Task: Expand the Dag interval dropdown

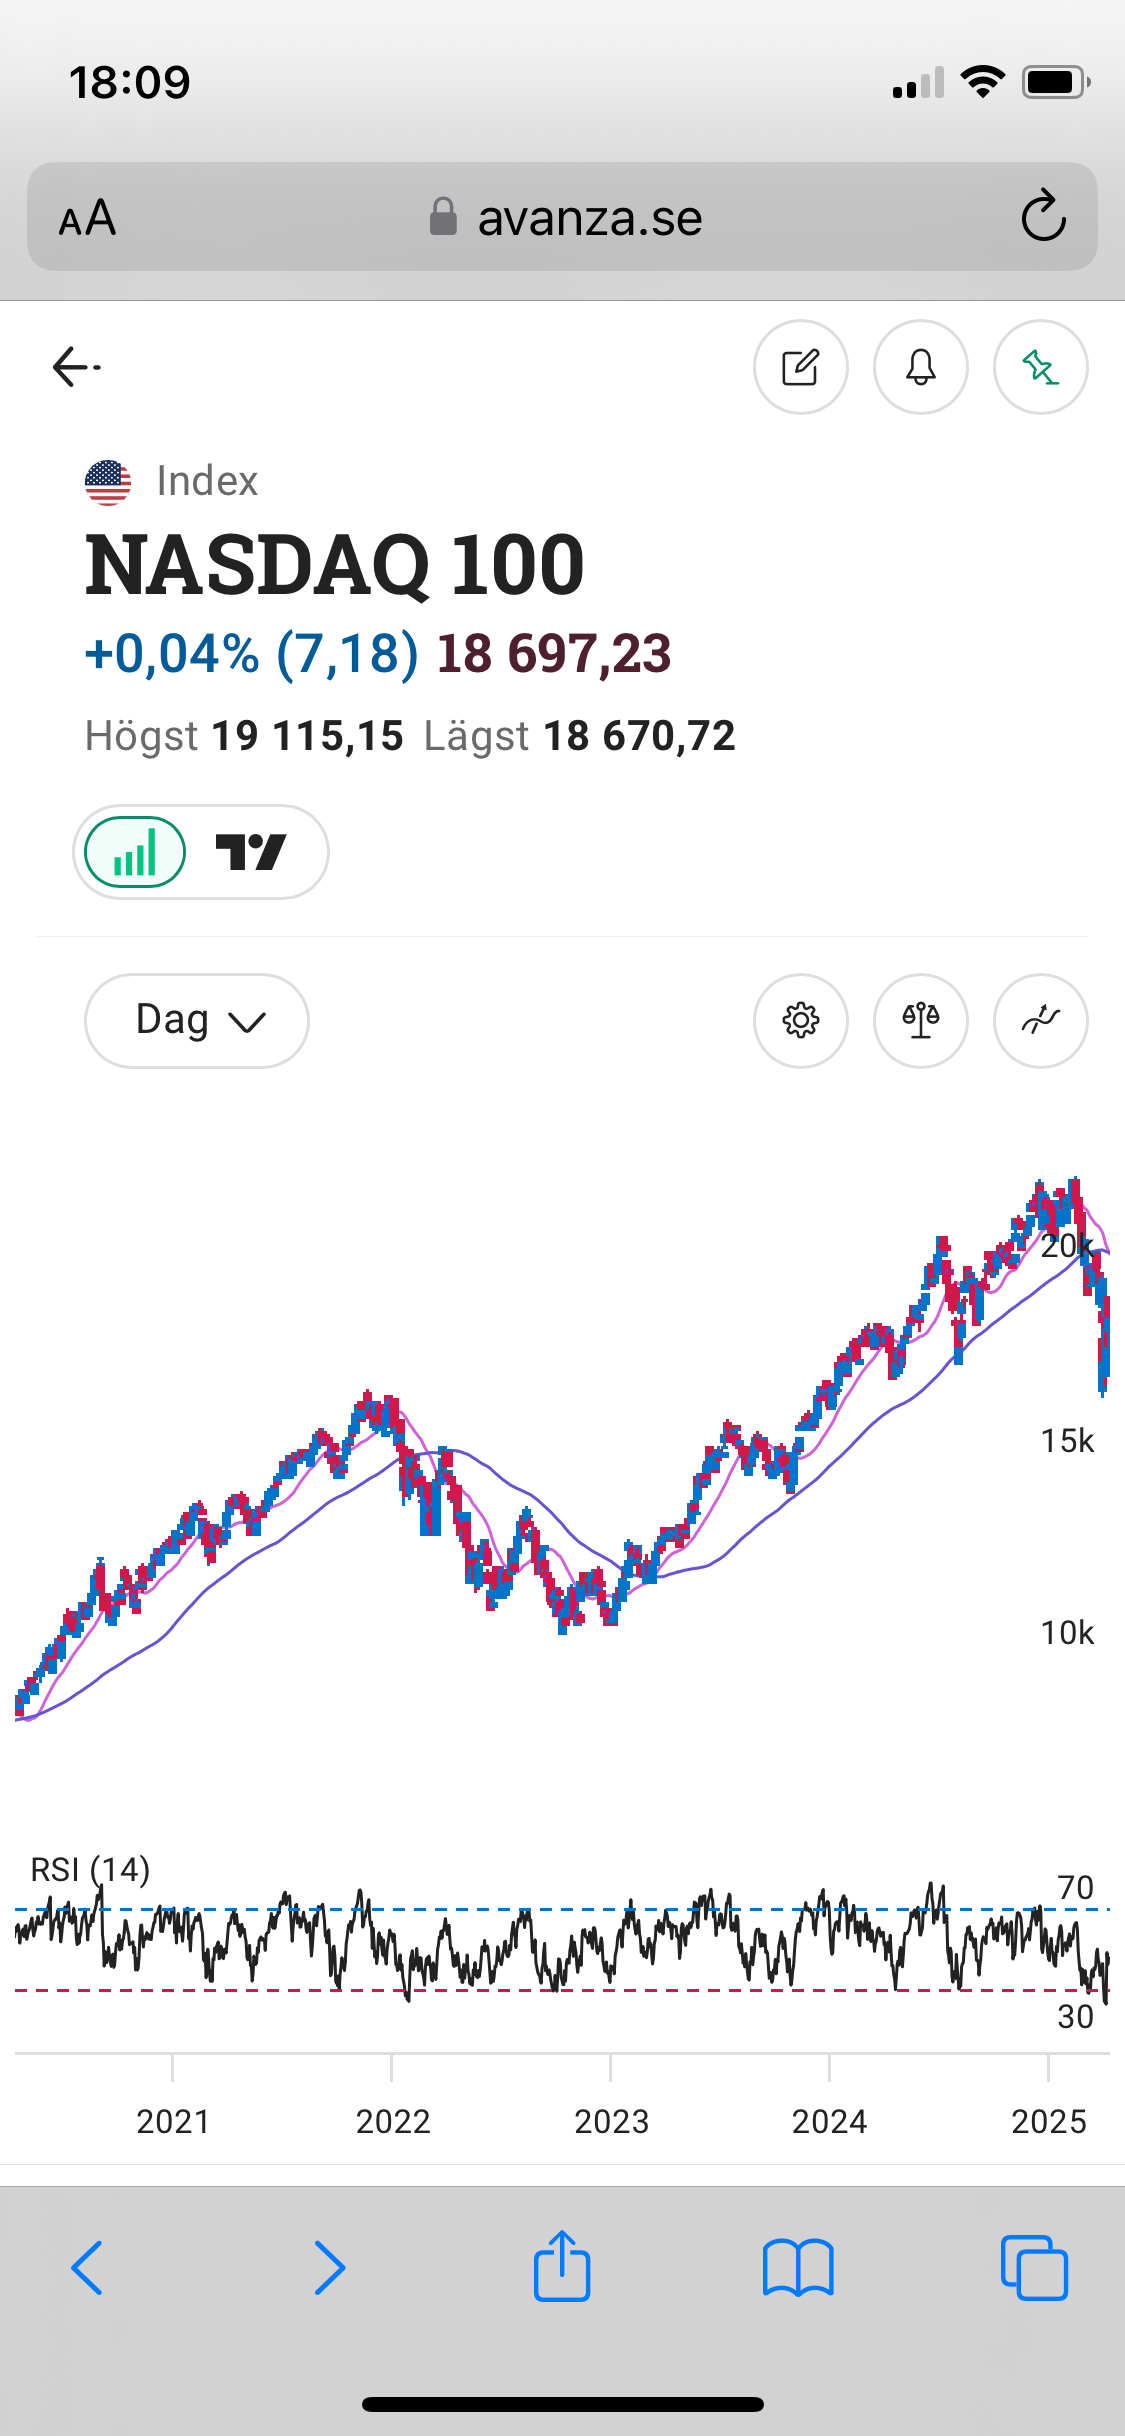Action: click(197, 1021)
